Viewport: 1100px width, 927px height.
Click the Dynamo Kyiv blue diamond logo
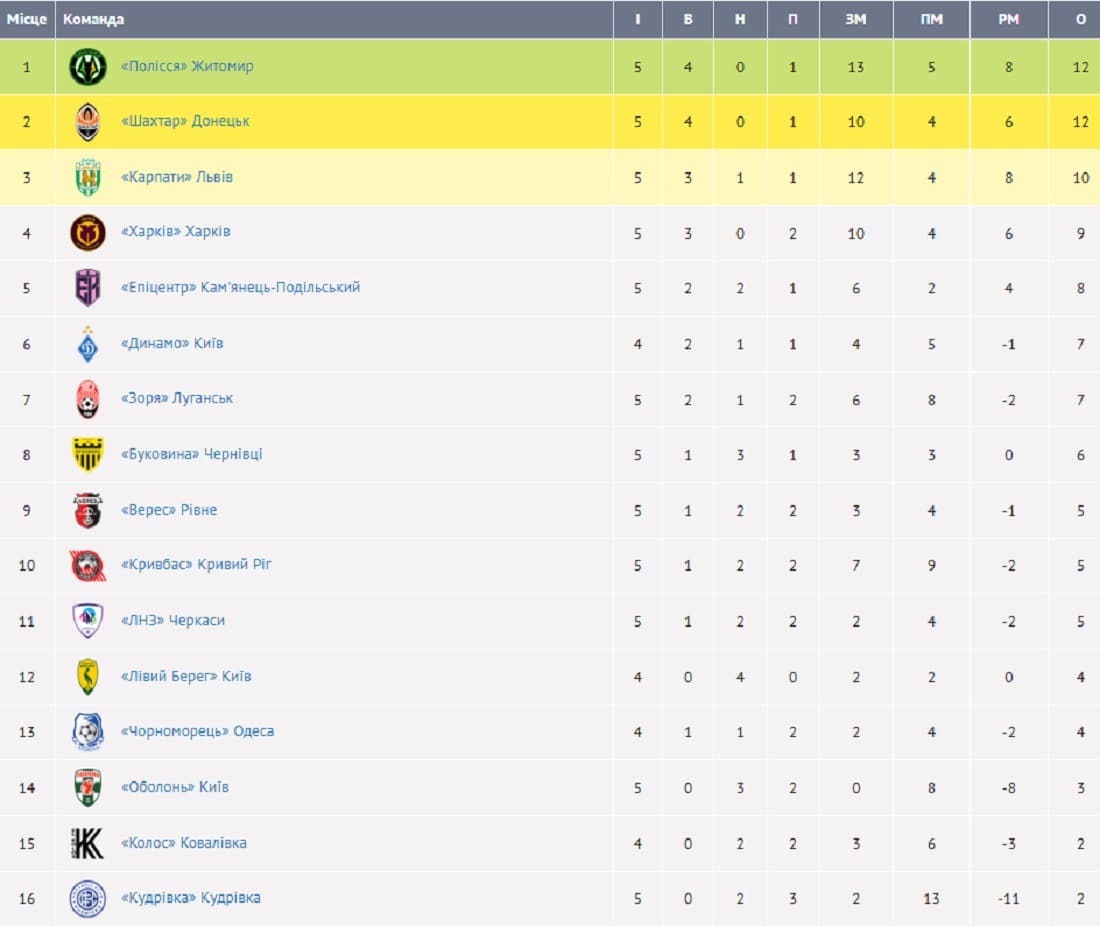pos(88,344)
